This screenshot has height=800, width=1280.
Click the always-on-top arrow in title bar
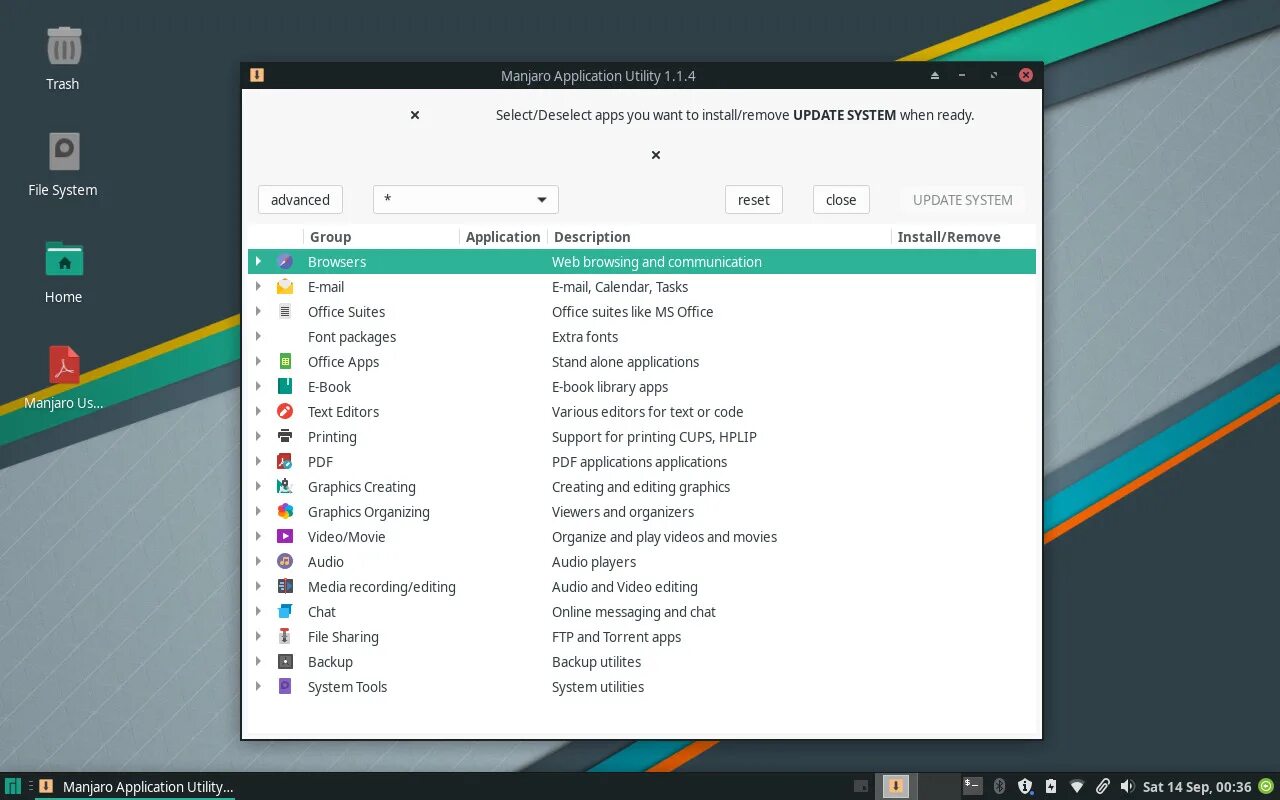click(x=935, y=75)
